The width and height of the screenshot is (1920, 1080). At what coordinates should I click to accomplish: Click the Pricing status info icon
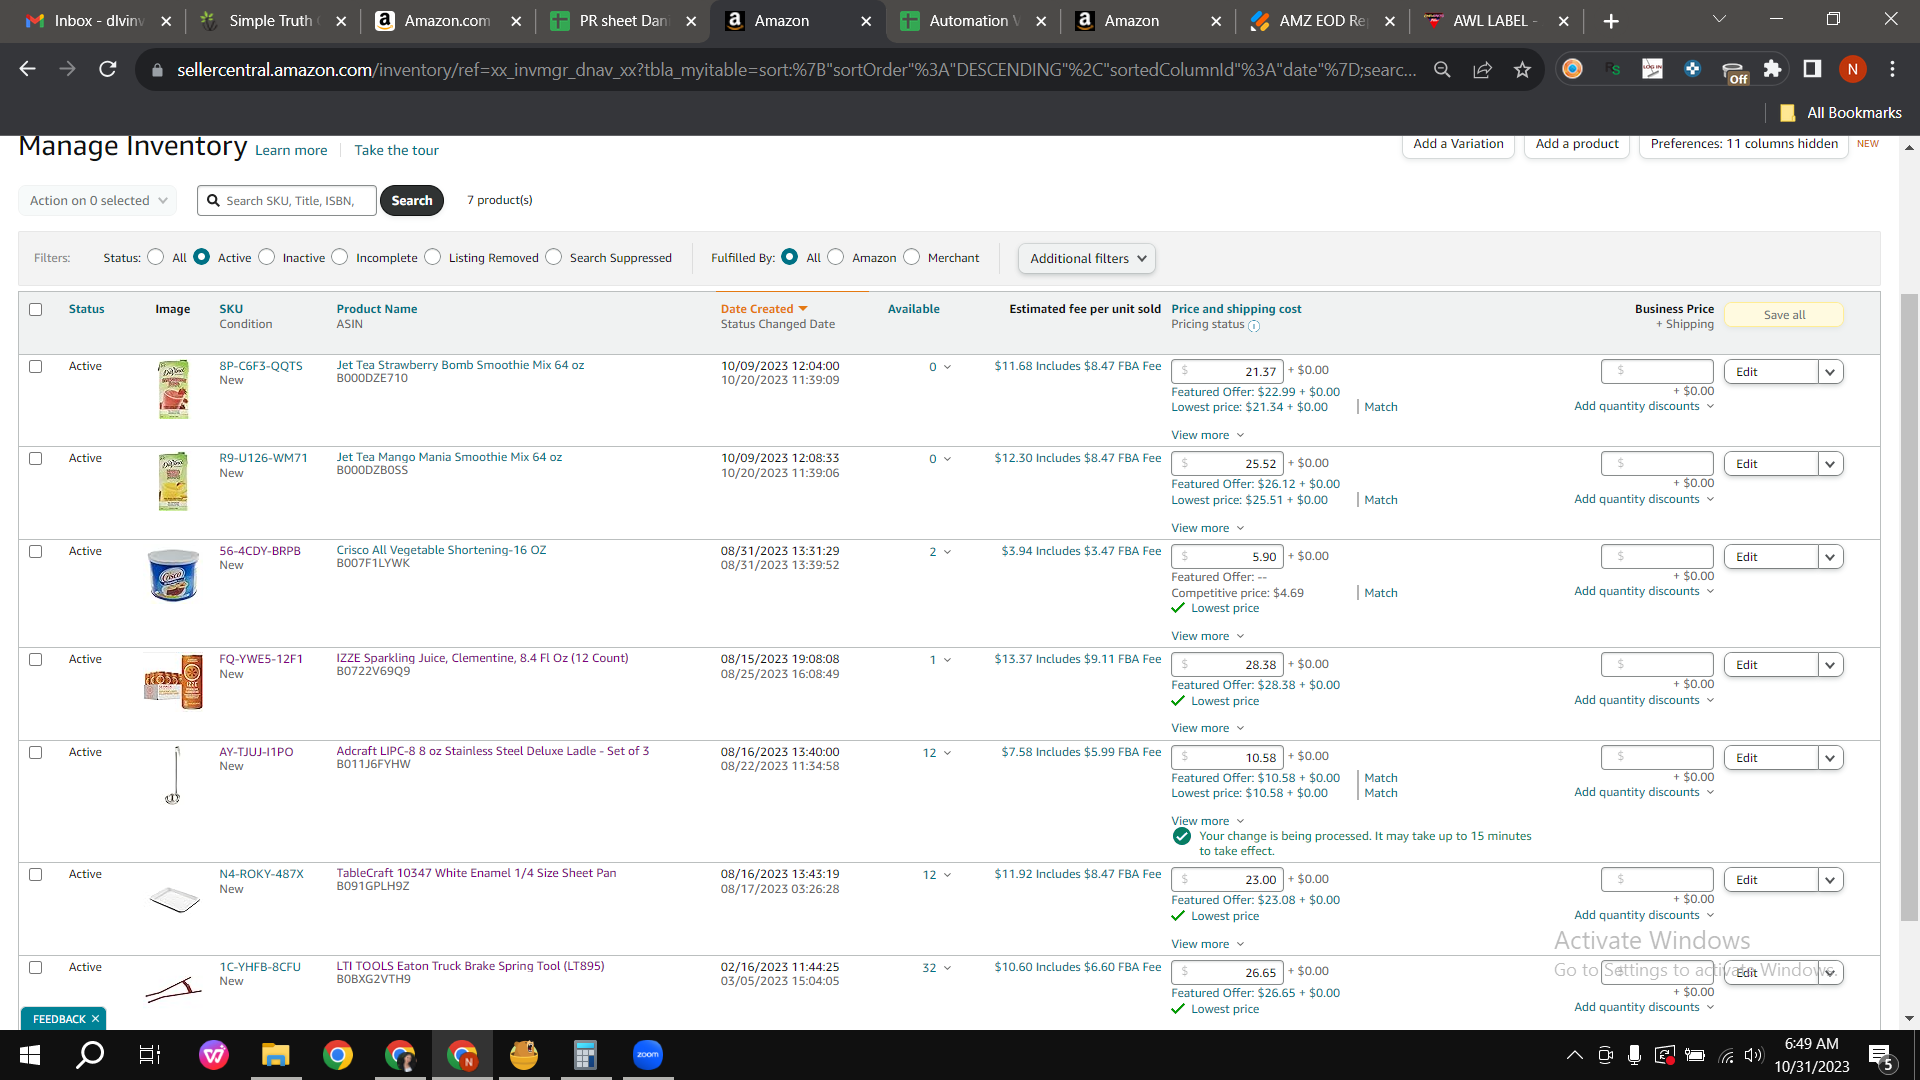point(1254,326)
